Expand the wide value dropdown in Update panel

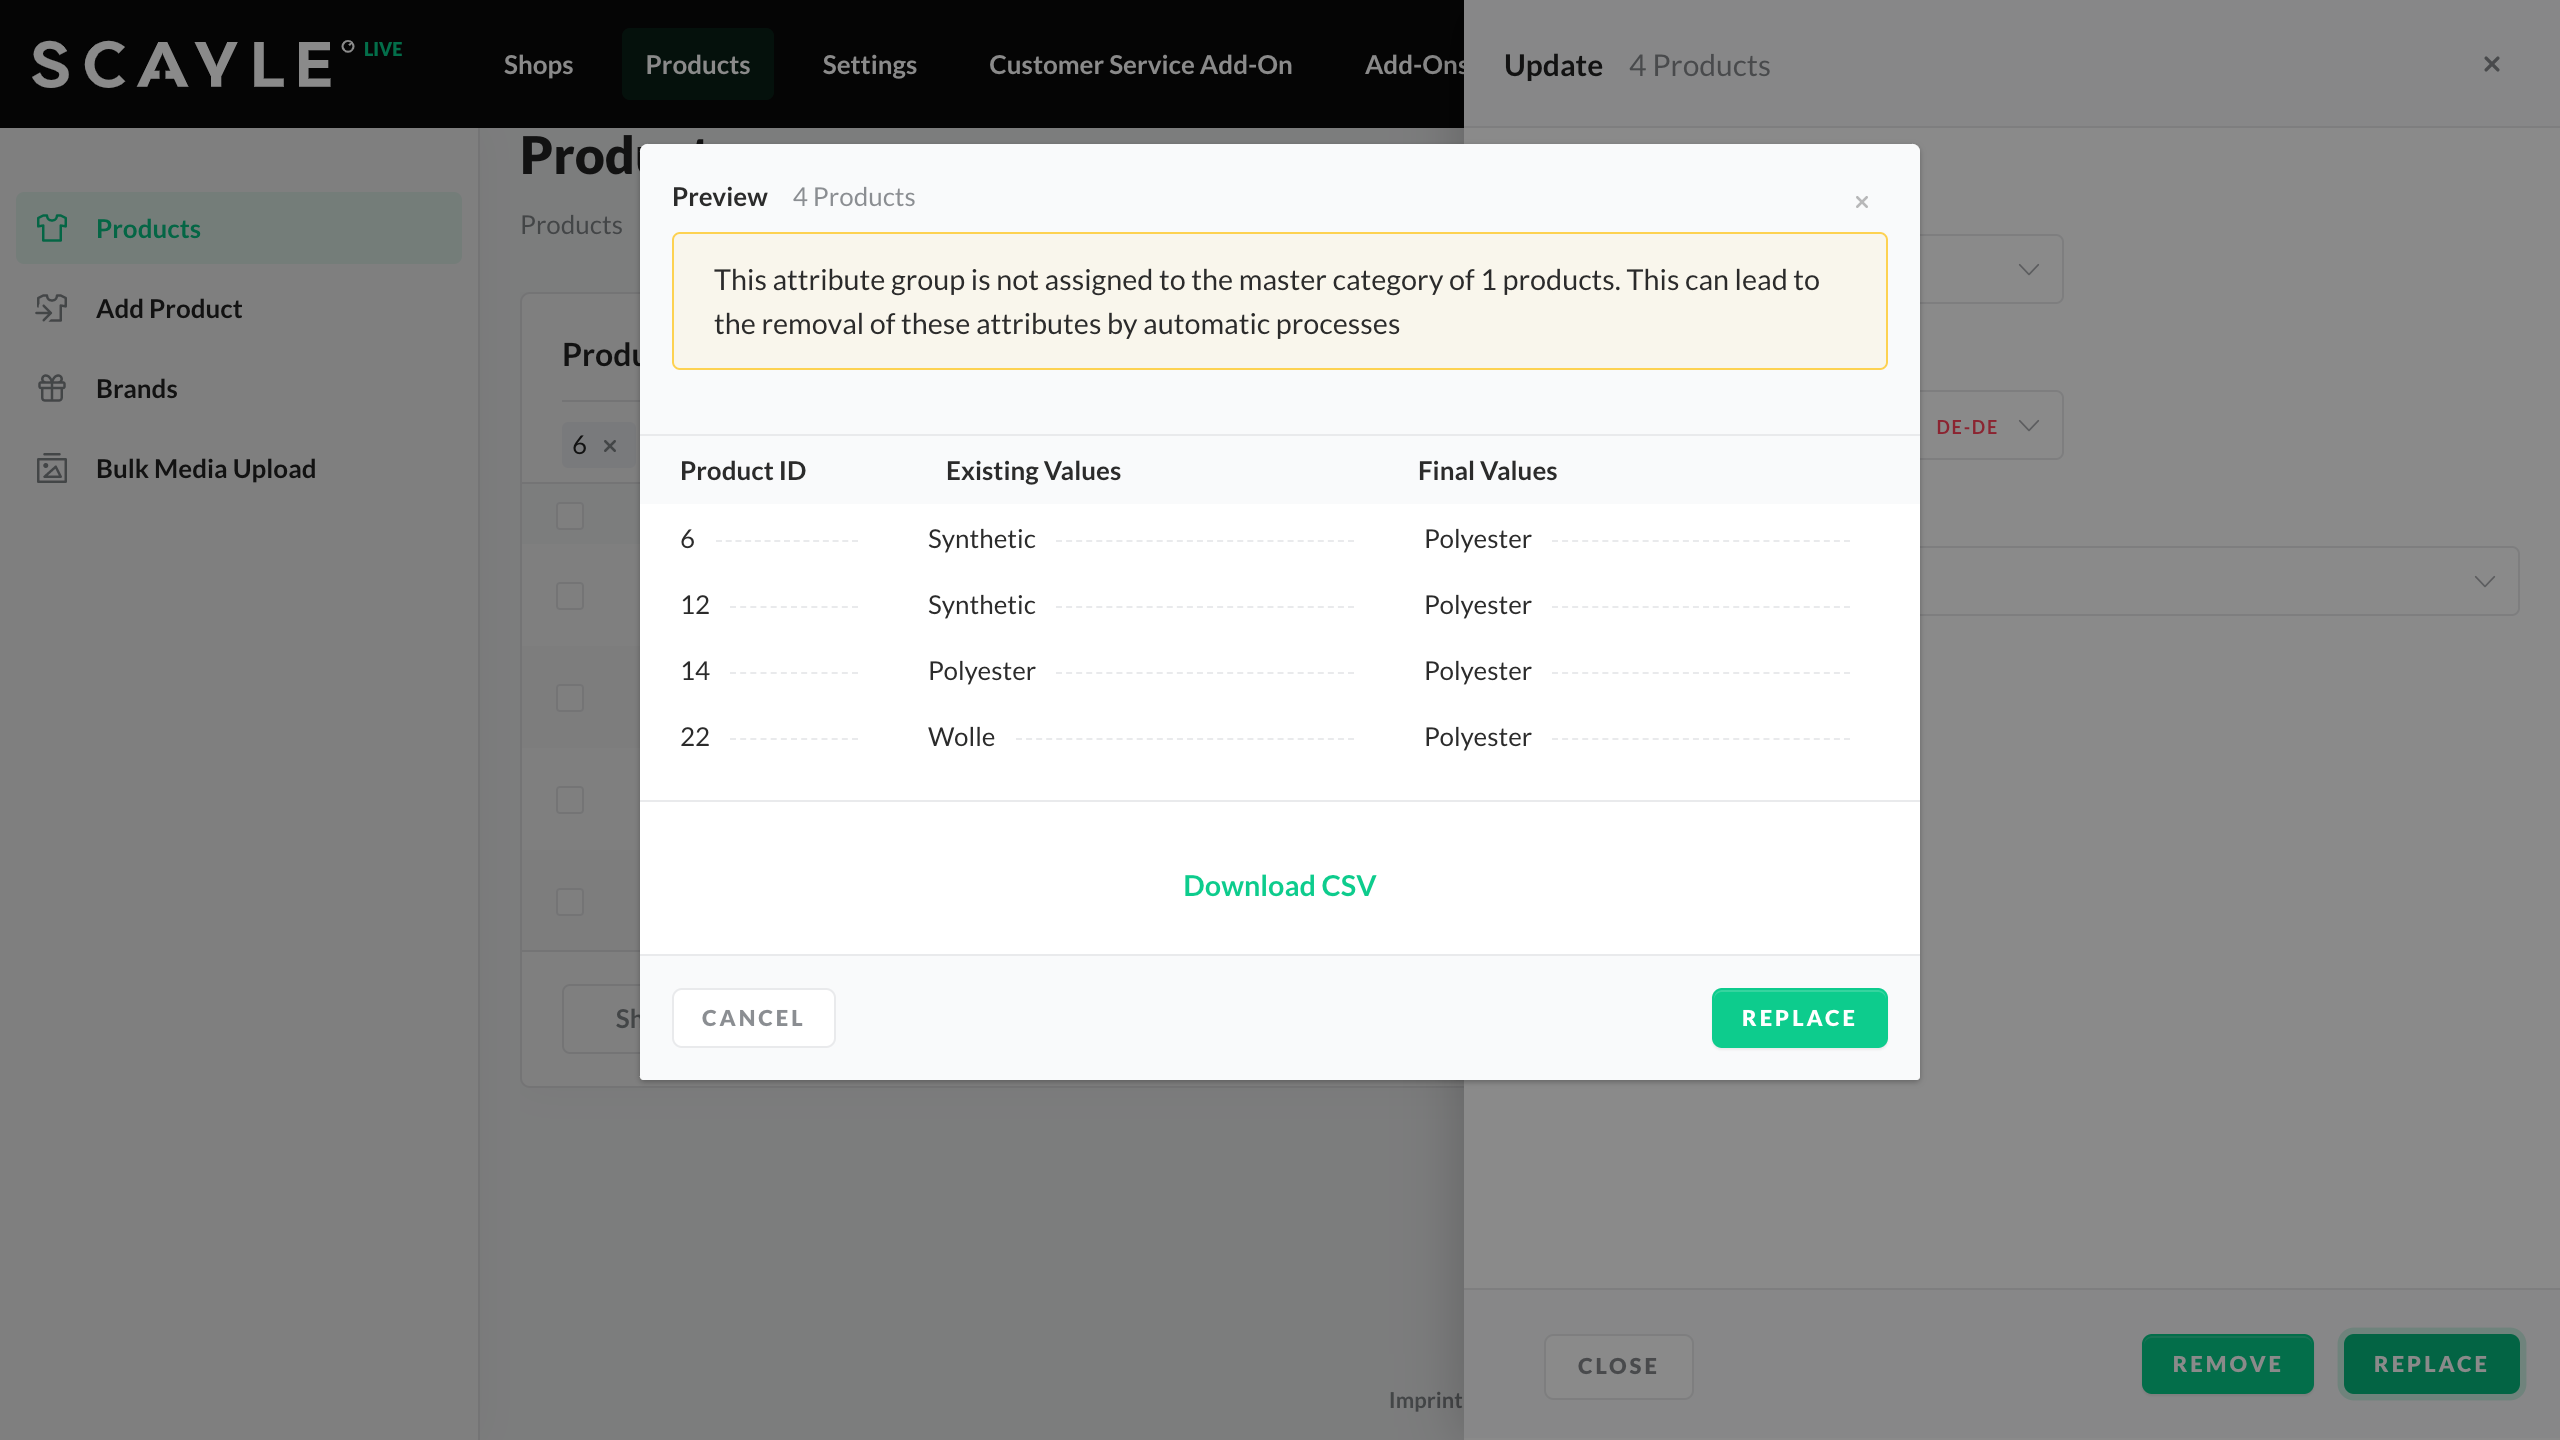[x=2484, y=582]
